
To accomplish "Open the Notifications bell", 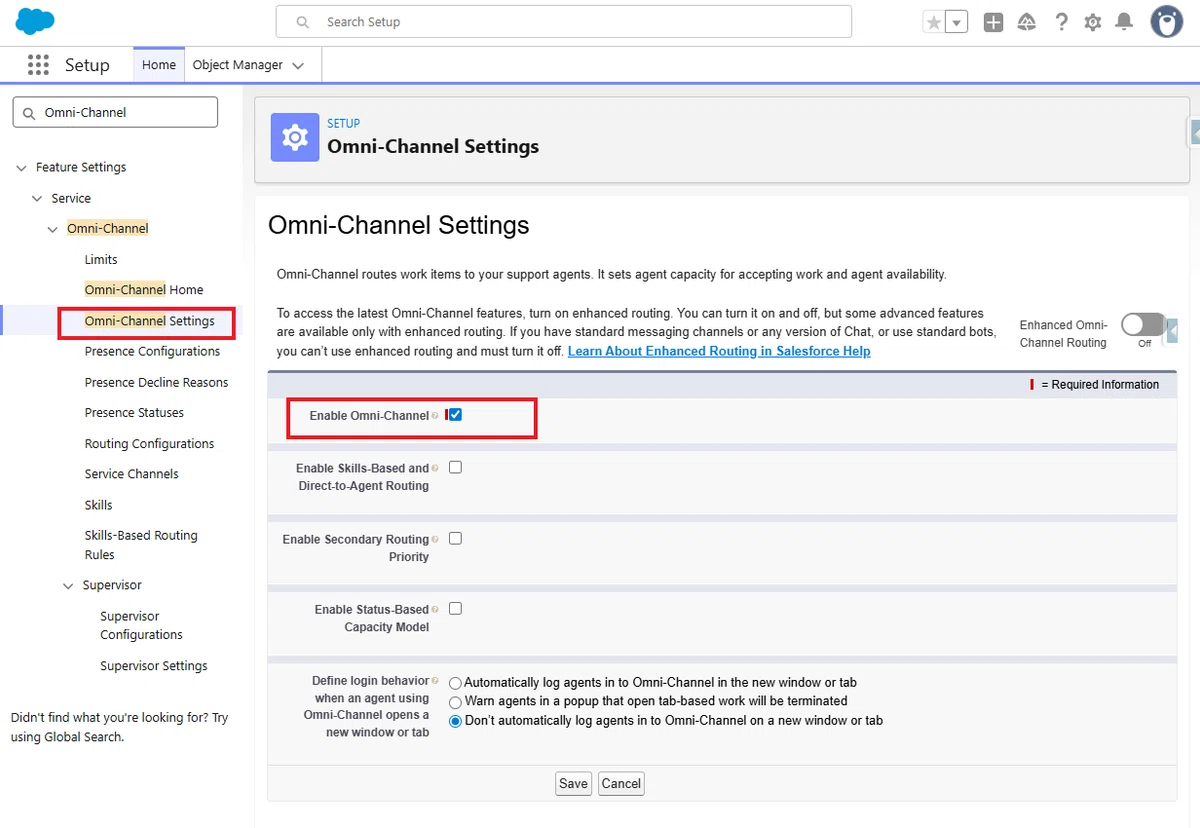I will [1124, 22].
